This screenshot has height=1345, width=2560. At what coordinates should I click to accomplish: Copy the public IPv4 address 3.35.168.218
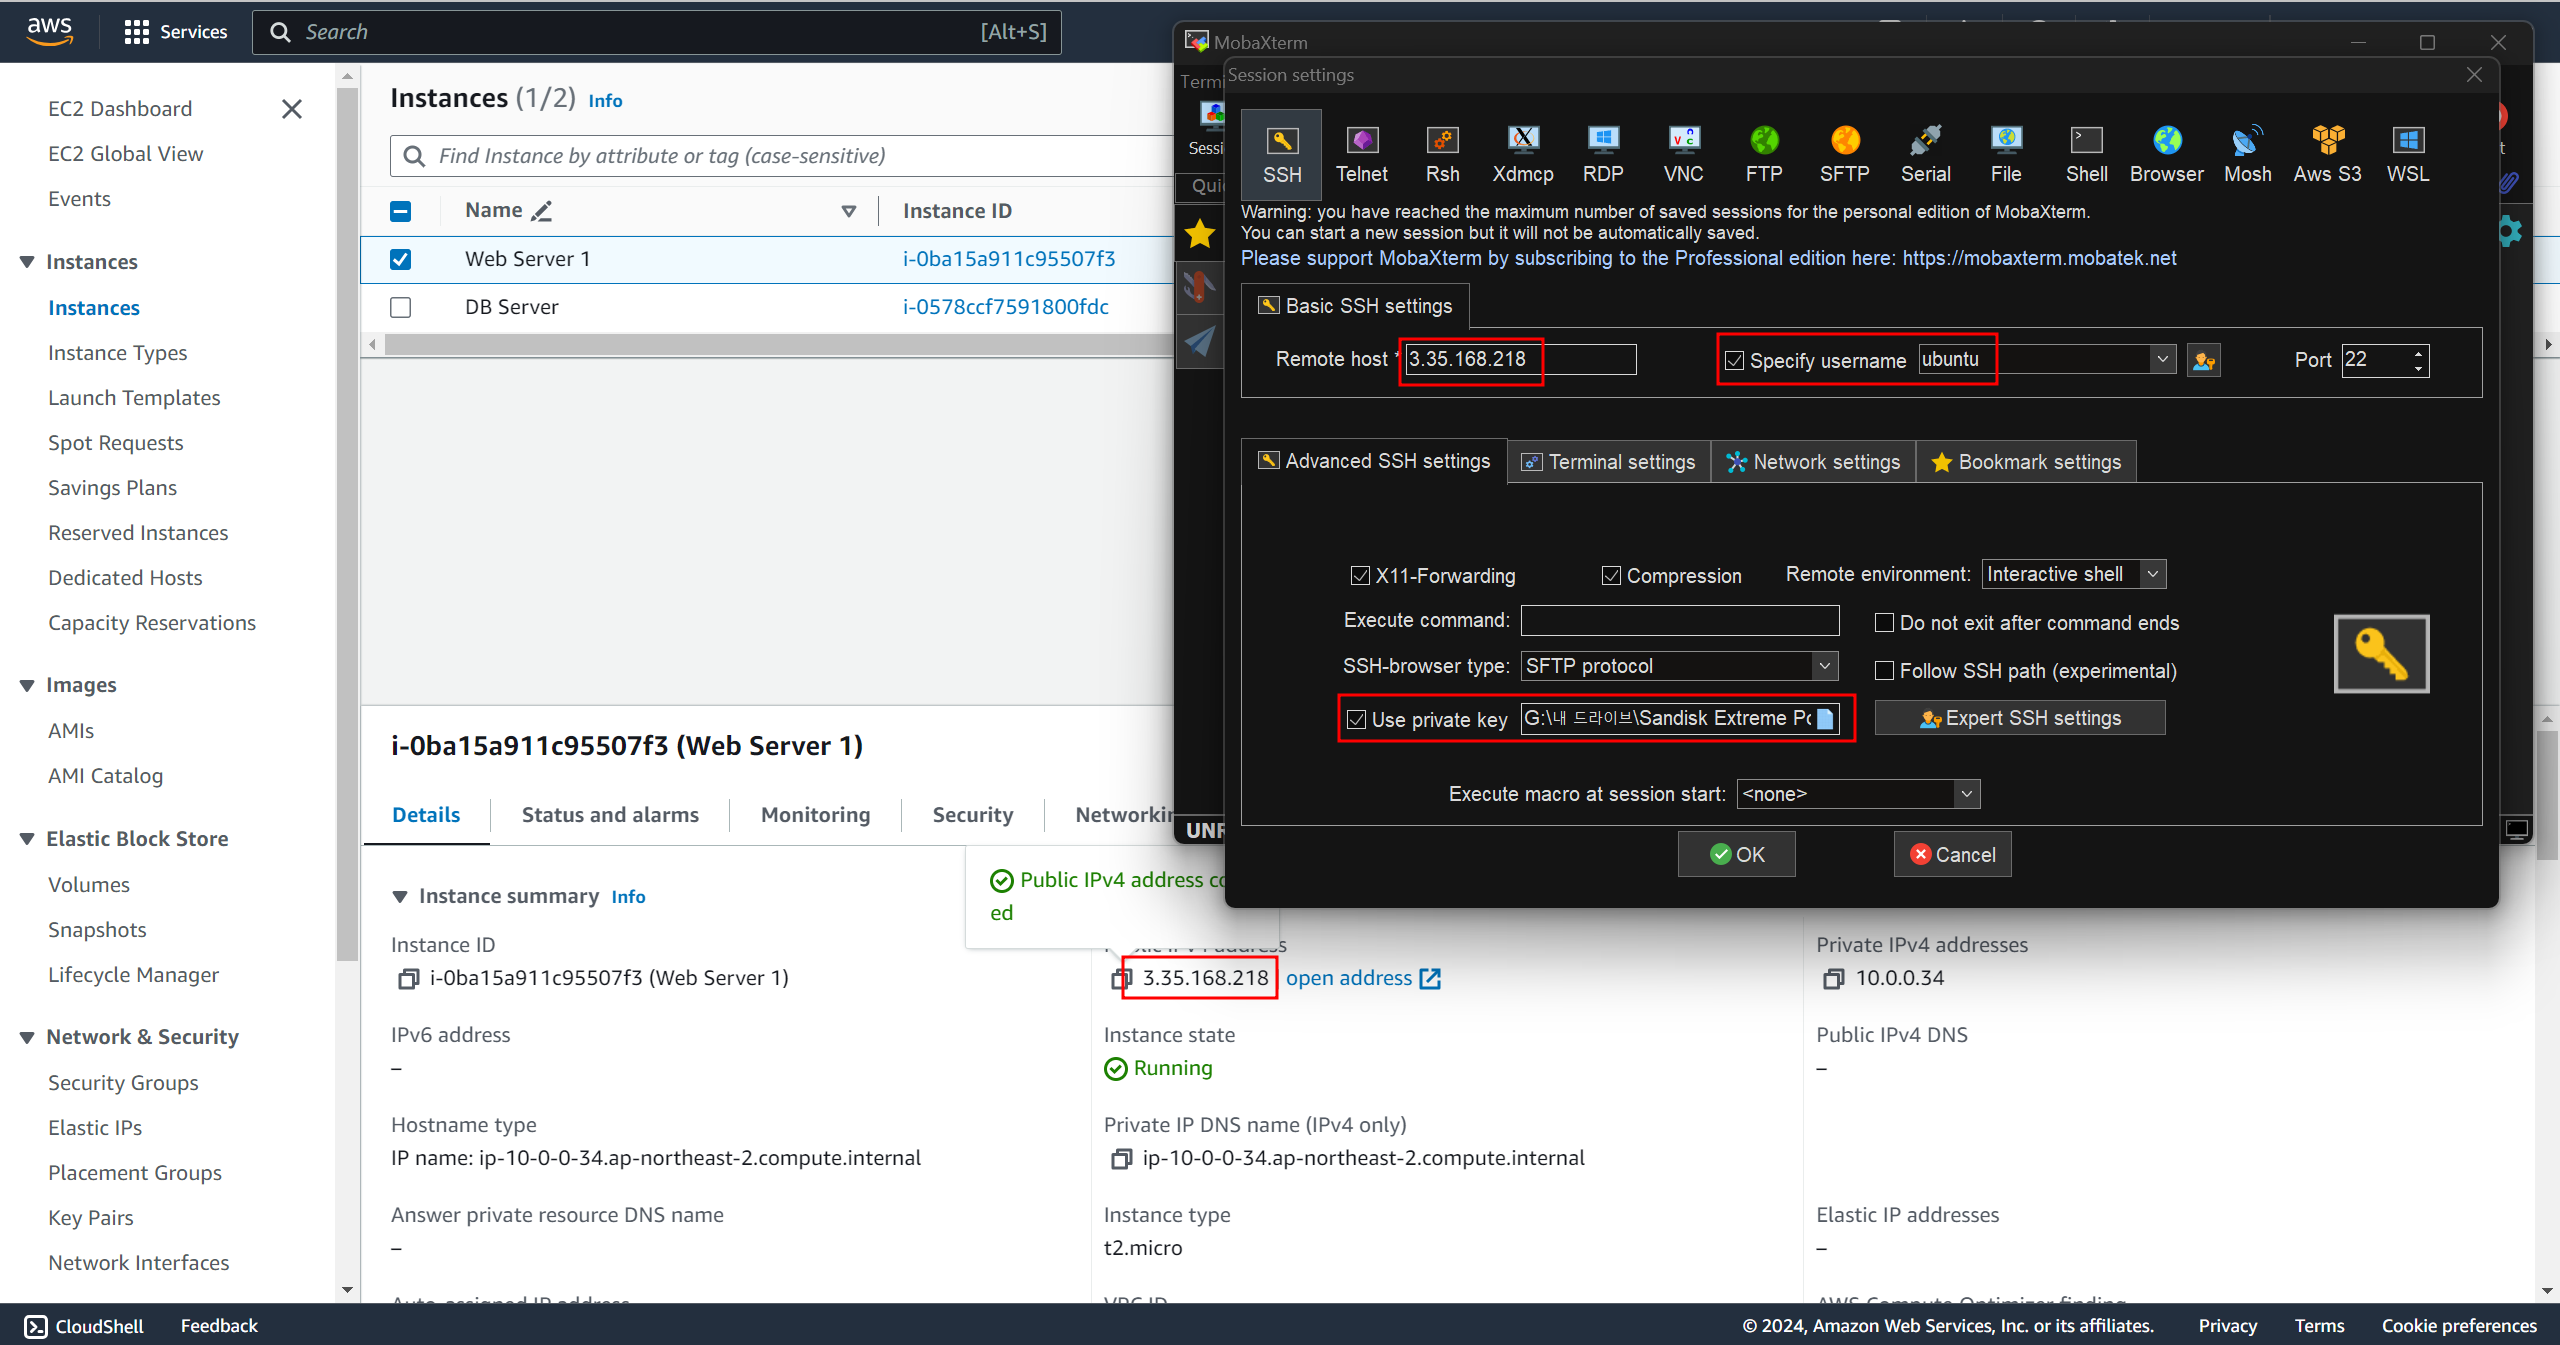pos(1121,979)
